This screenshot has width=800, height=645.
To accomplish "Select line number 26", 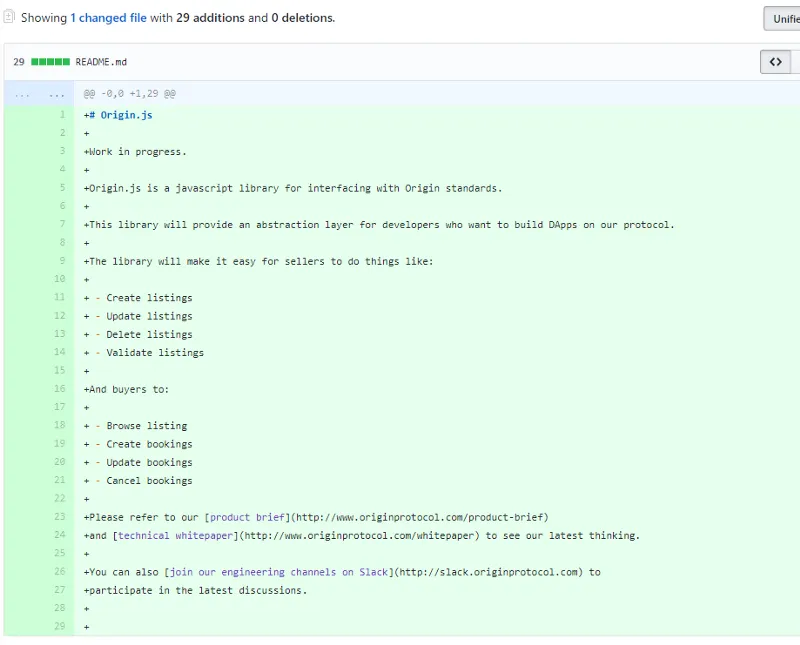I will [x=60, y=572].
